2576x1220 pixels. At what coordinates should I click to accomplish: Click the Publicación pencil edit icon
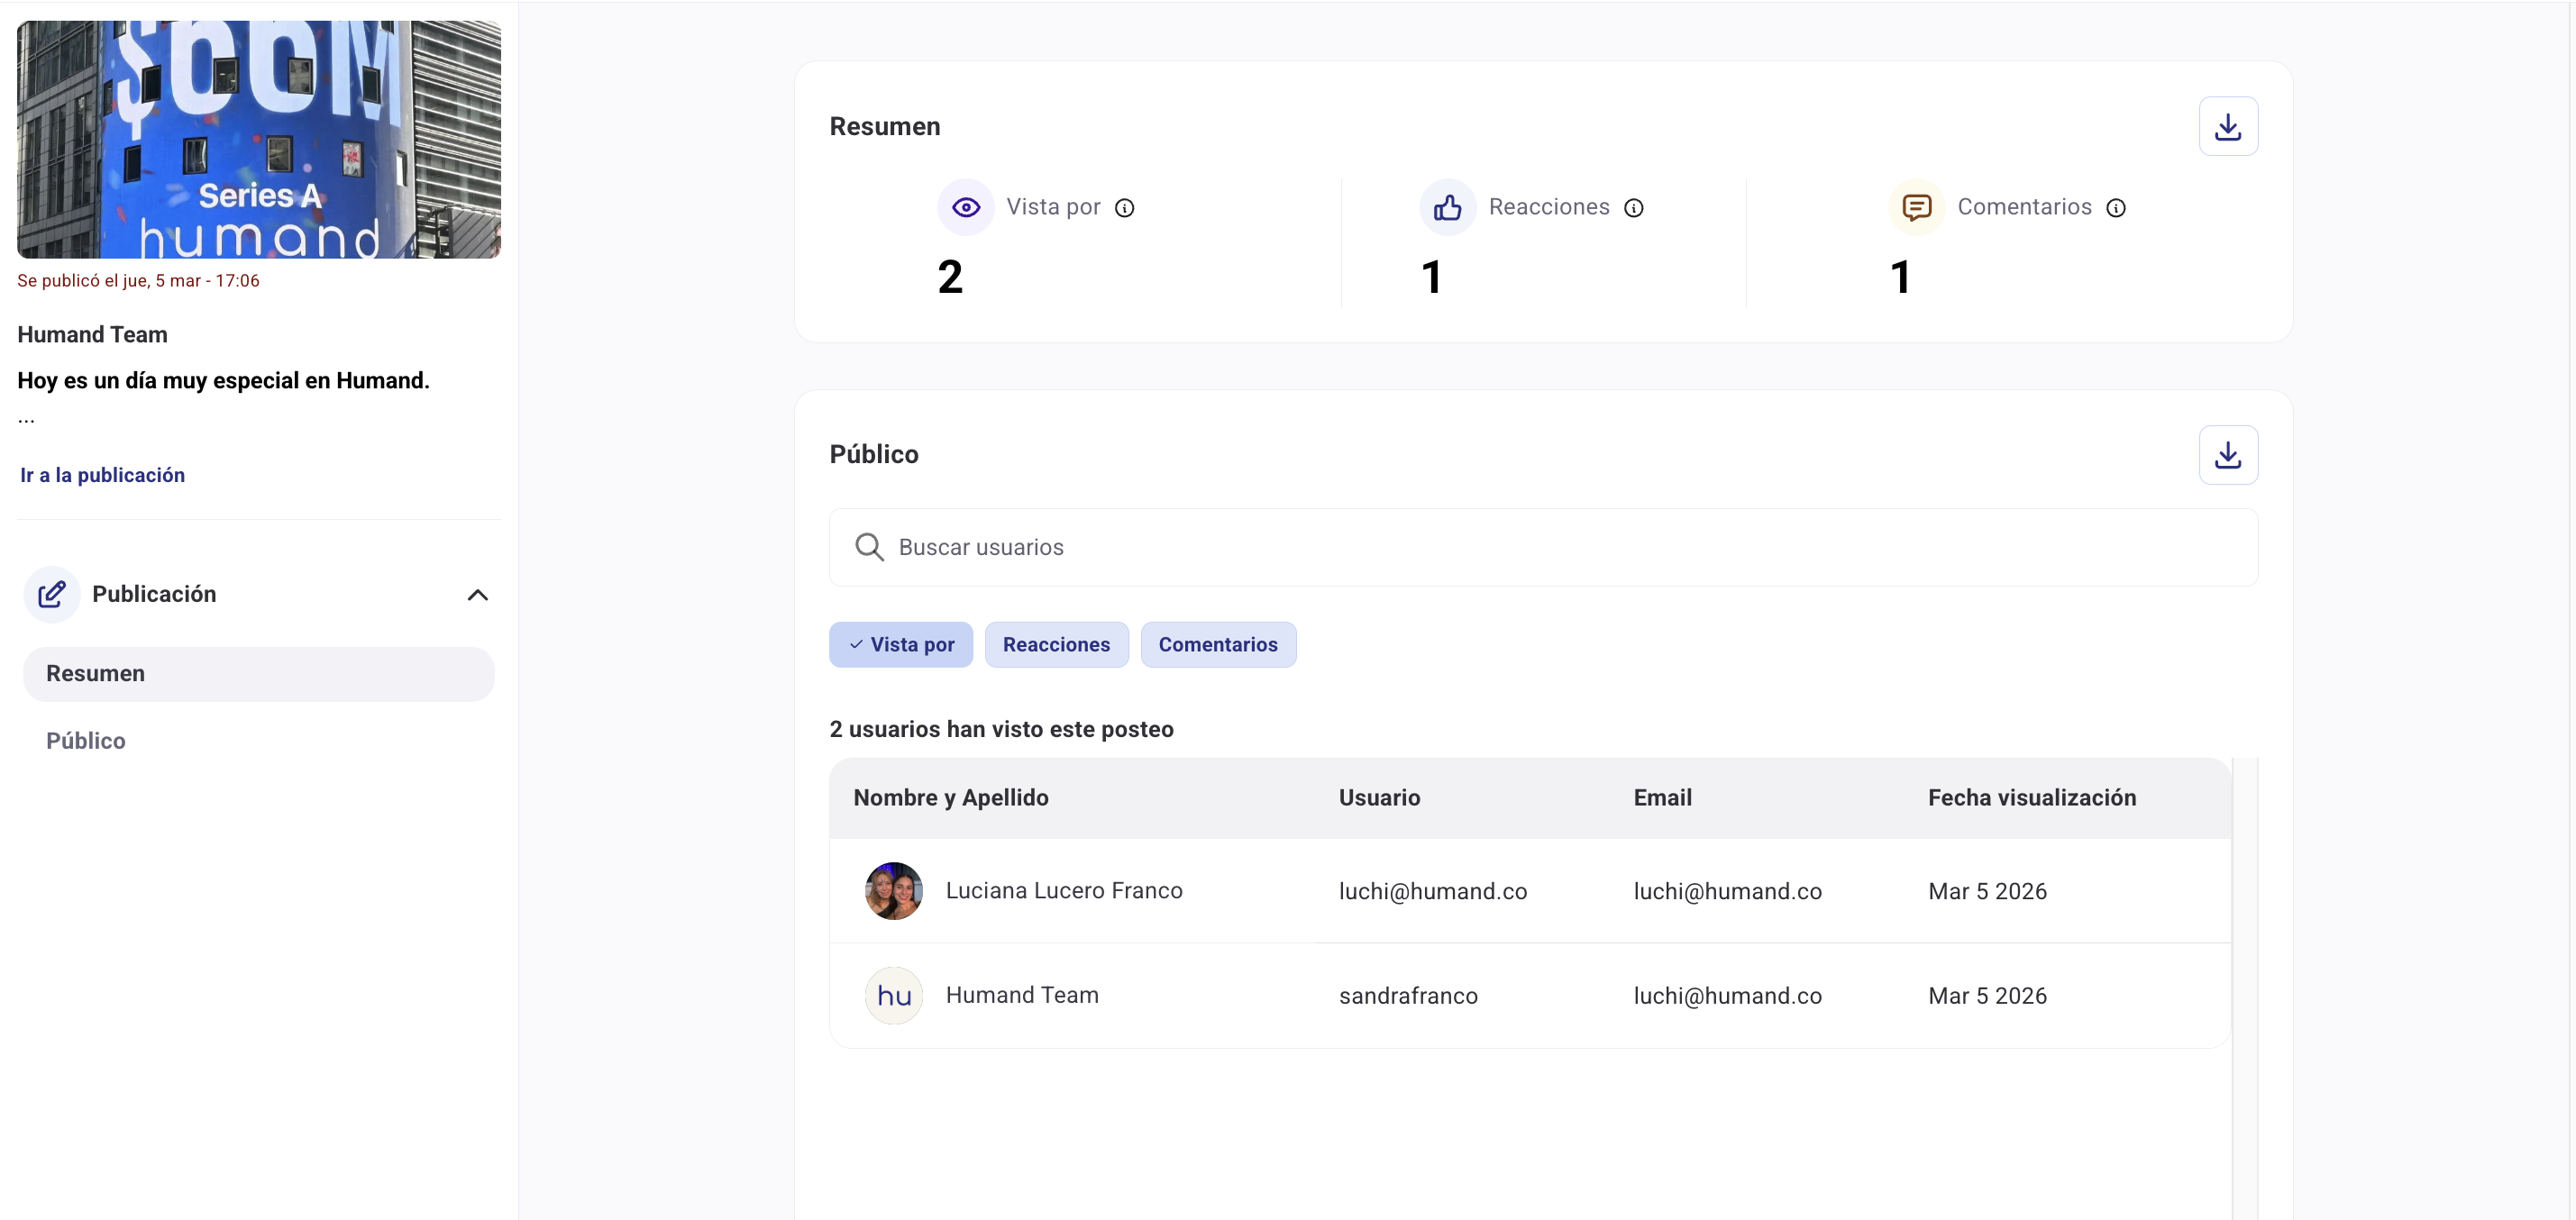(52, 594)
